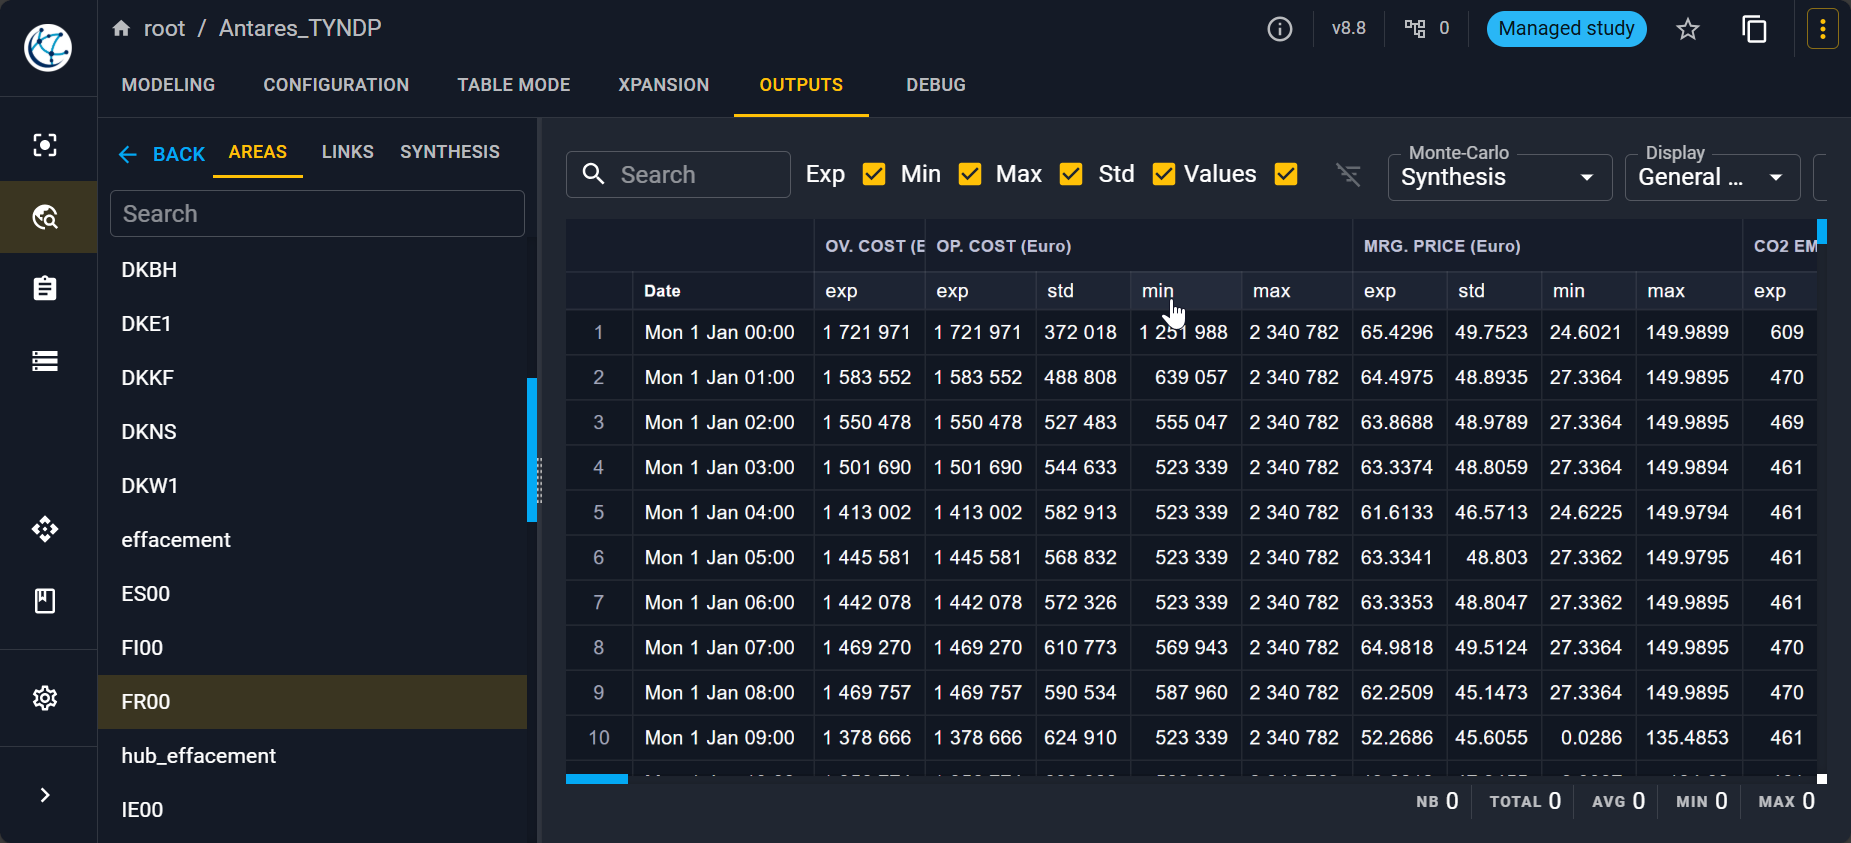The width and height of the screenshot is (1851, 843).
Task: Click the four-diamonds API sidebar icon
Action: click(45, 529)
